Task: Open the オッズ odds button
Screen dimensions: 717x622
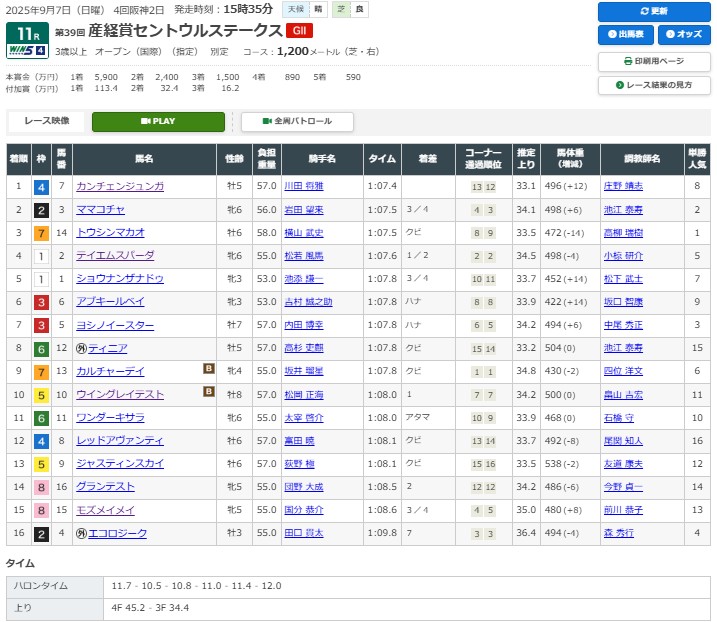Action: click(684, 35)
